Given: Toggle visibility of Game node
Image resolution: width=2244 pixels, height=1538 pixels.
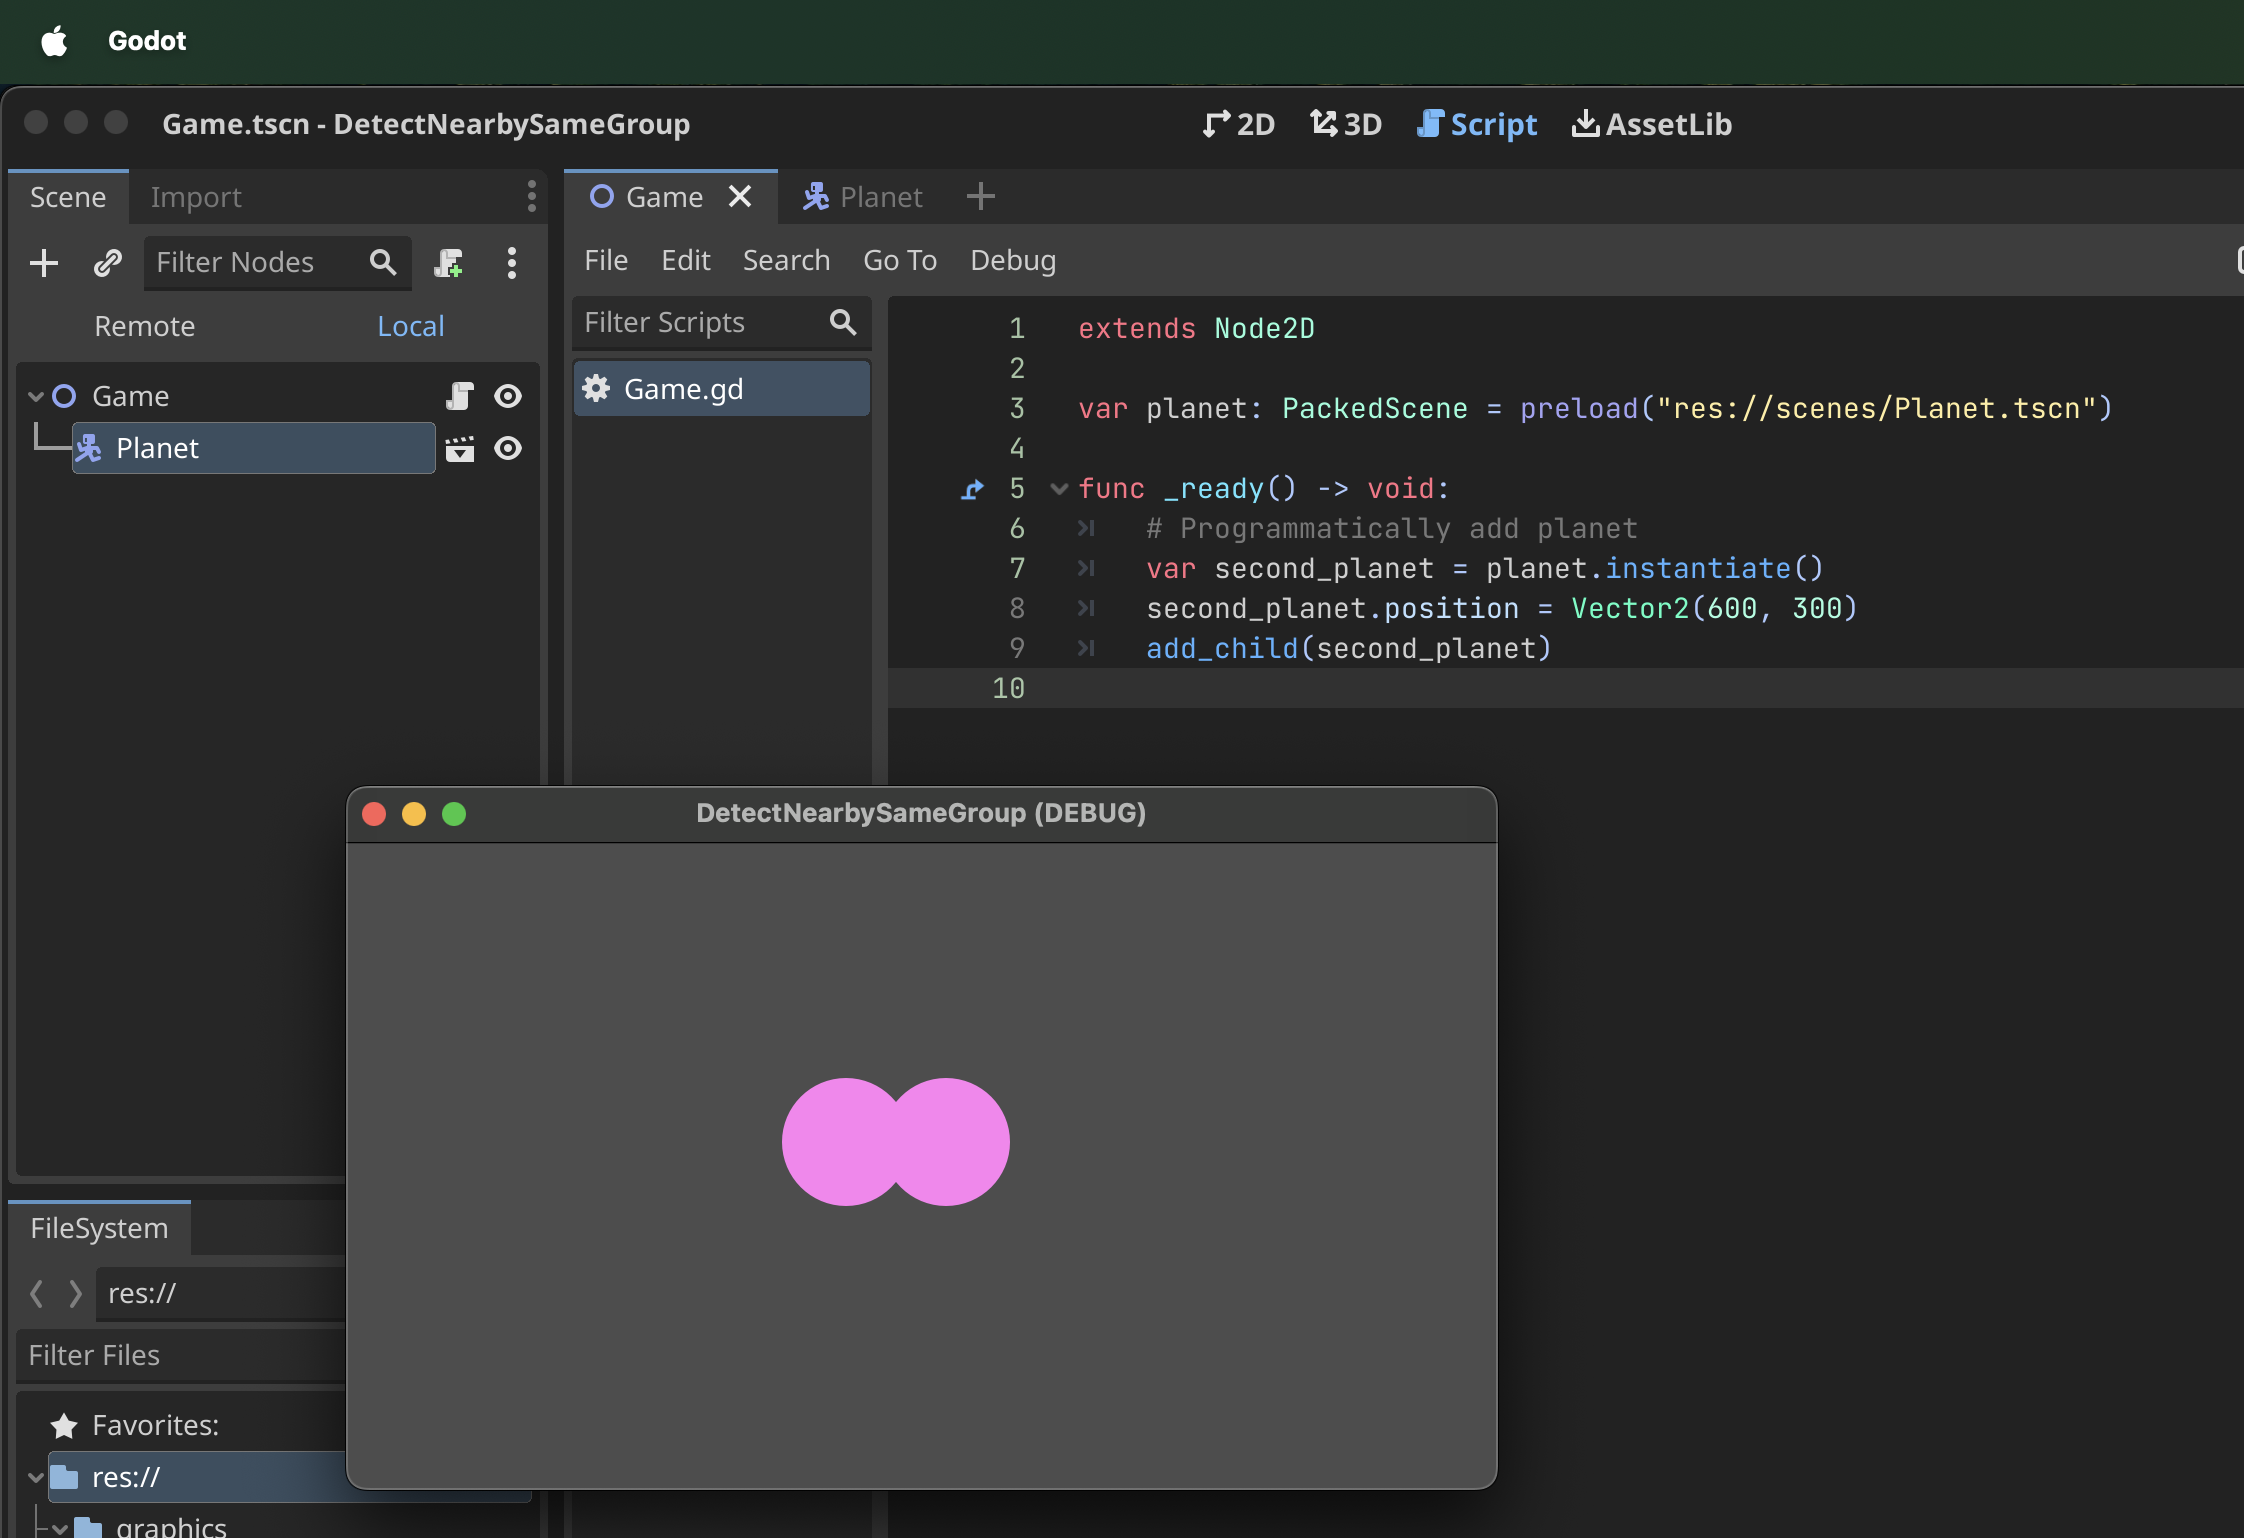Looking at the screenshot, I should coord(508,396).
